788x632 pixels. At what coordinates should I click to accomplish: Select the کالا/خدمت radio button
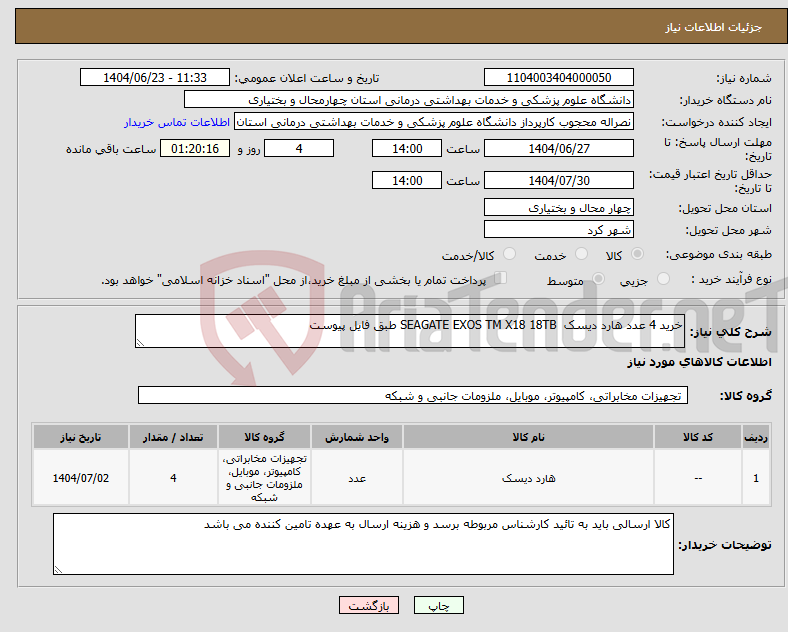click(510, 254)
